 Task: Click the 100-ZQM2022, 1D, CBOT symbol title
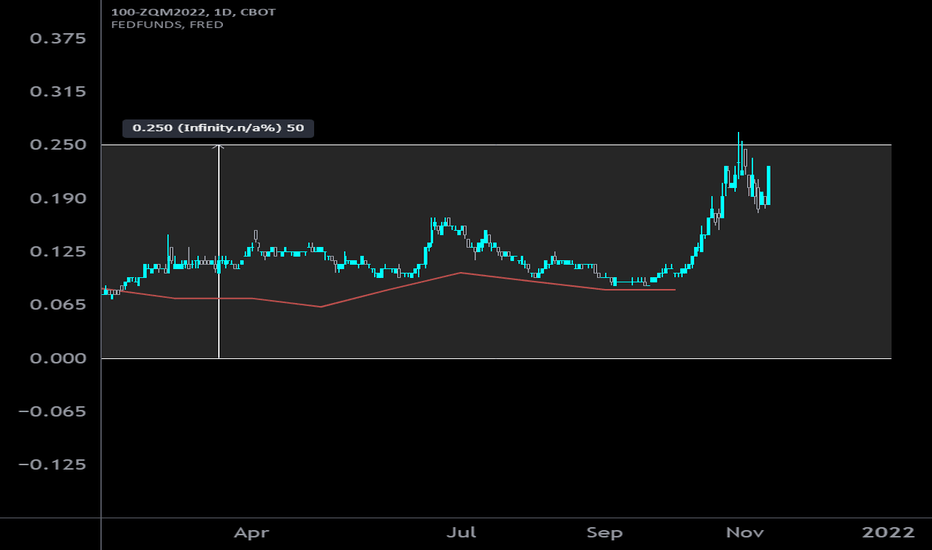193,12
